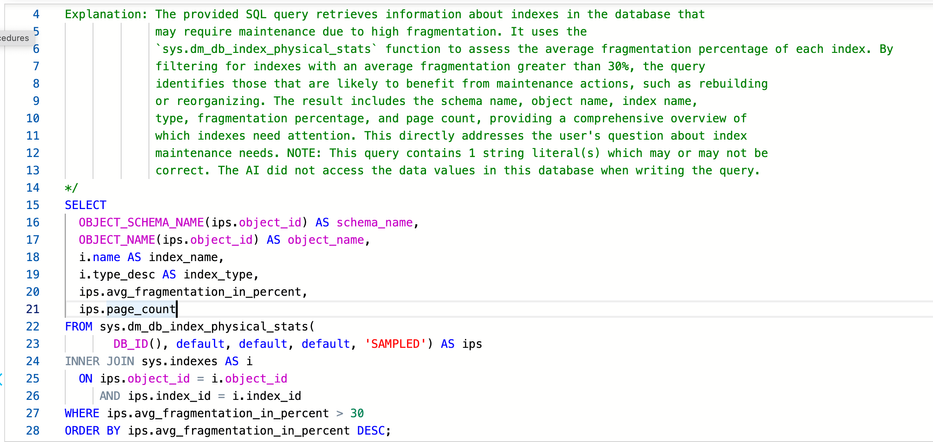This screenshot has width=933, height=442.
Task: Click sys.dm_db_index_physical_stats on line 22
Action: click(x=204, y=326)
